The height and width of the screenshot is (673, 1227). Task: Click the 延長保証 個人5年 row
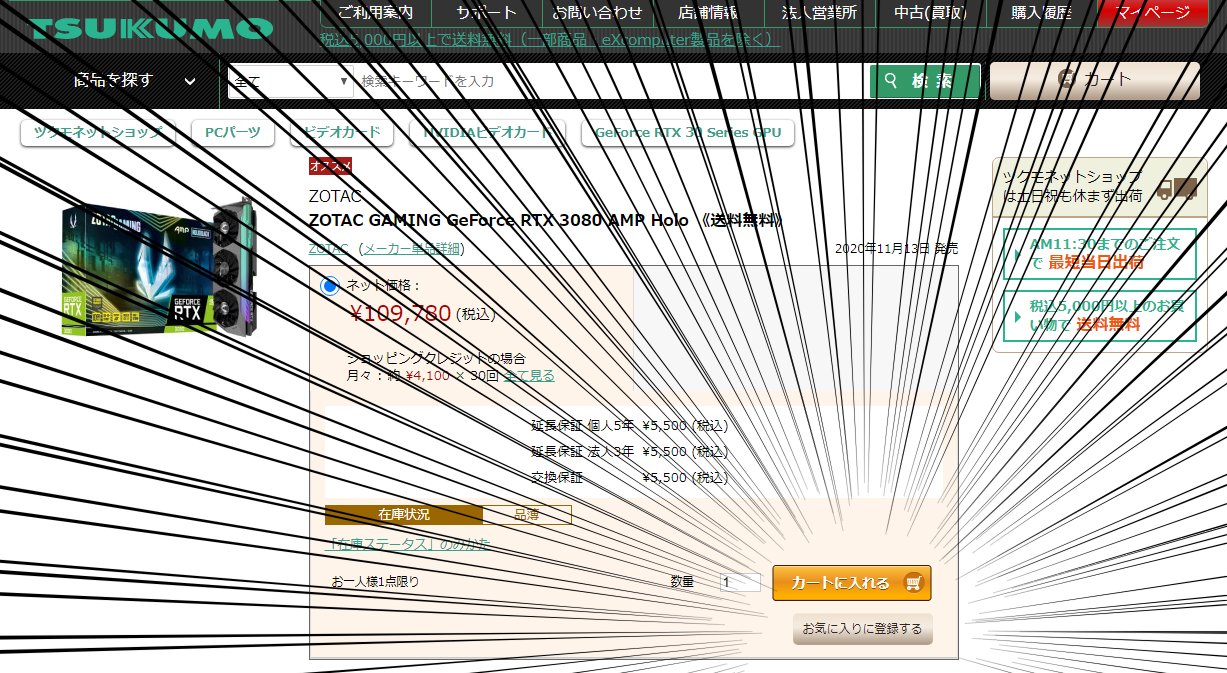coord(630,425)
